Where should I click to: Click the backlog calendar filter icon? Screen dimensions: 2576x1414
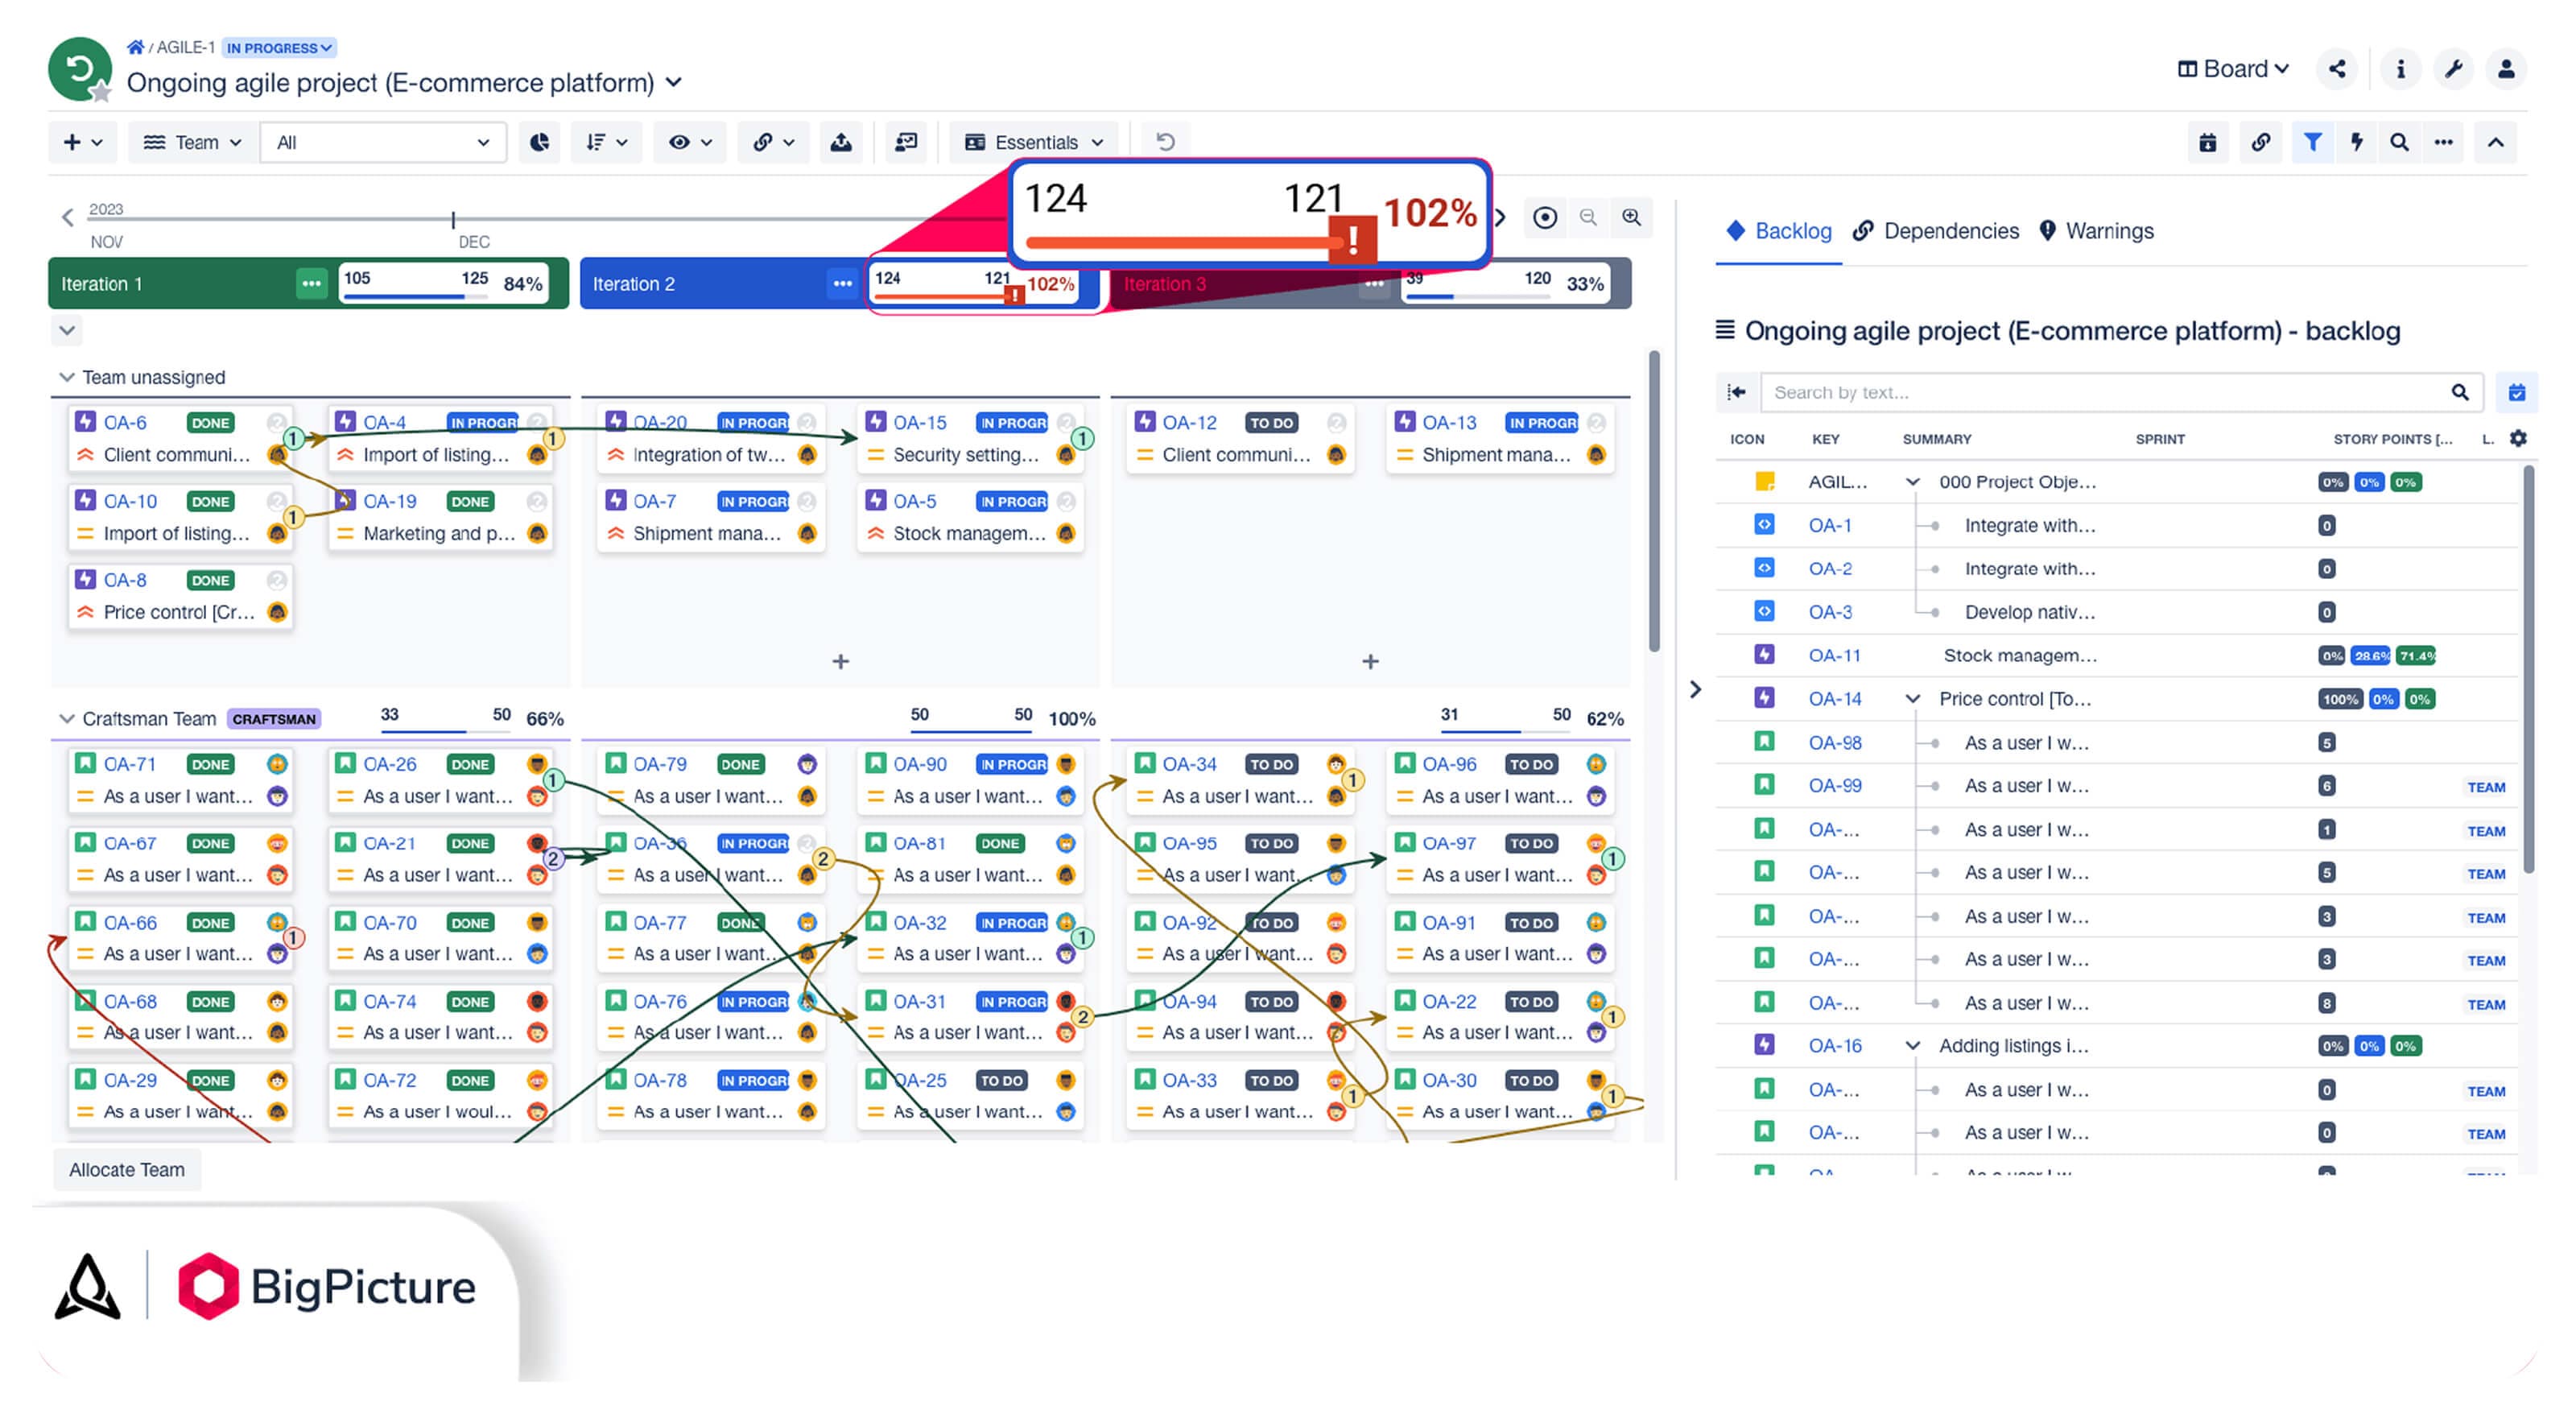point(2517,392)
